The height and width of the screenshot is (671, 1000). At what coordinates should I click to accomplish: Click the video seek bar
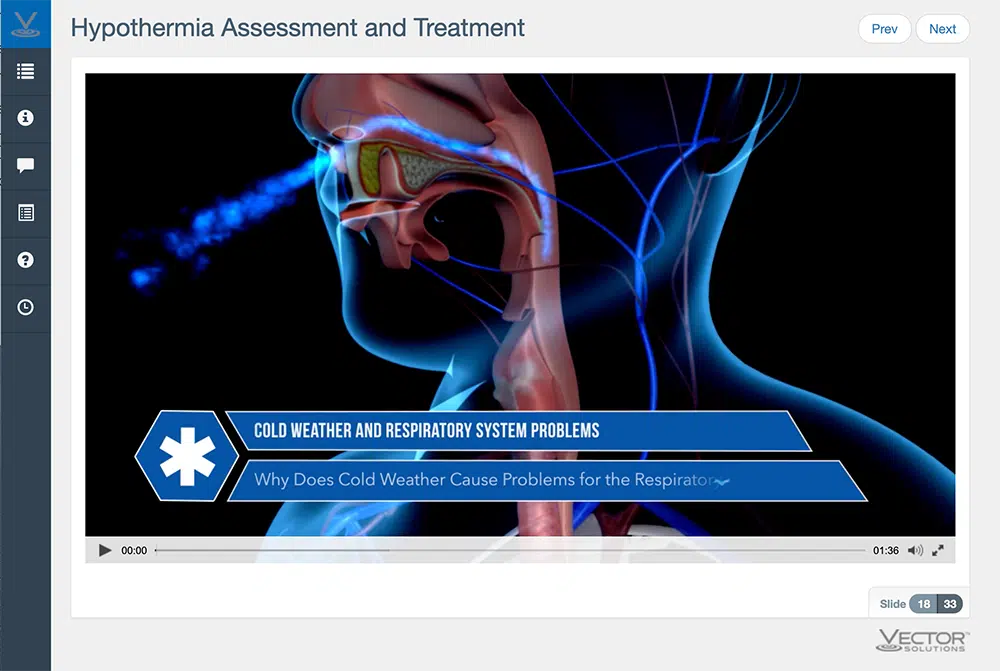coord(510,550)
